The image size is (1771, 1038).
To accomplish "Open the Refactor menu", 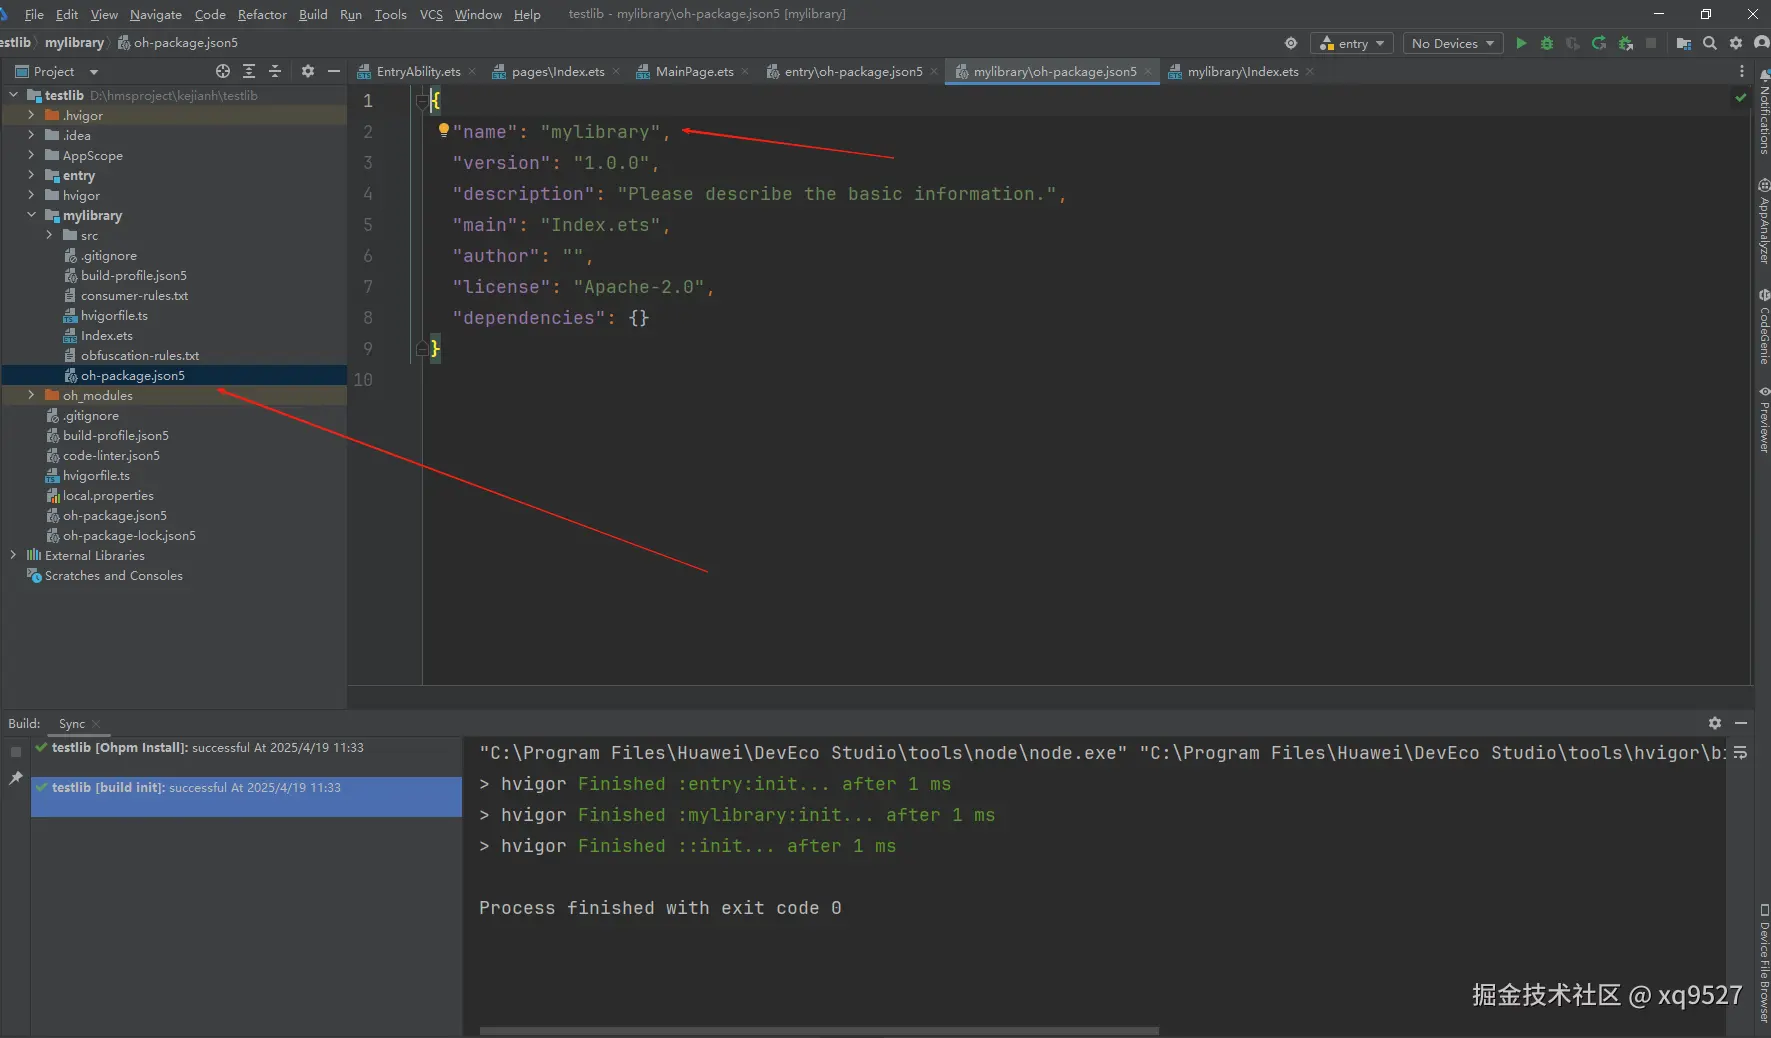I will click(262, 14).
